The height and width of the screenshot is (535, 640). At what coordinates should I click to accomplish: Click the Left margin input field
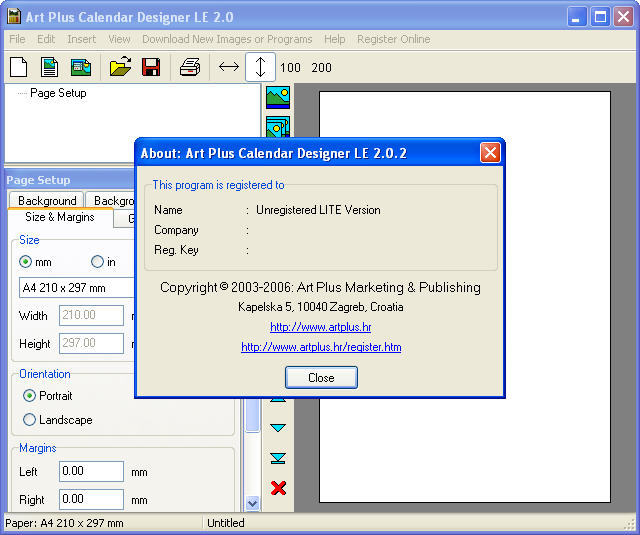[91, 471]
